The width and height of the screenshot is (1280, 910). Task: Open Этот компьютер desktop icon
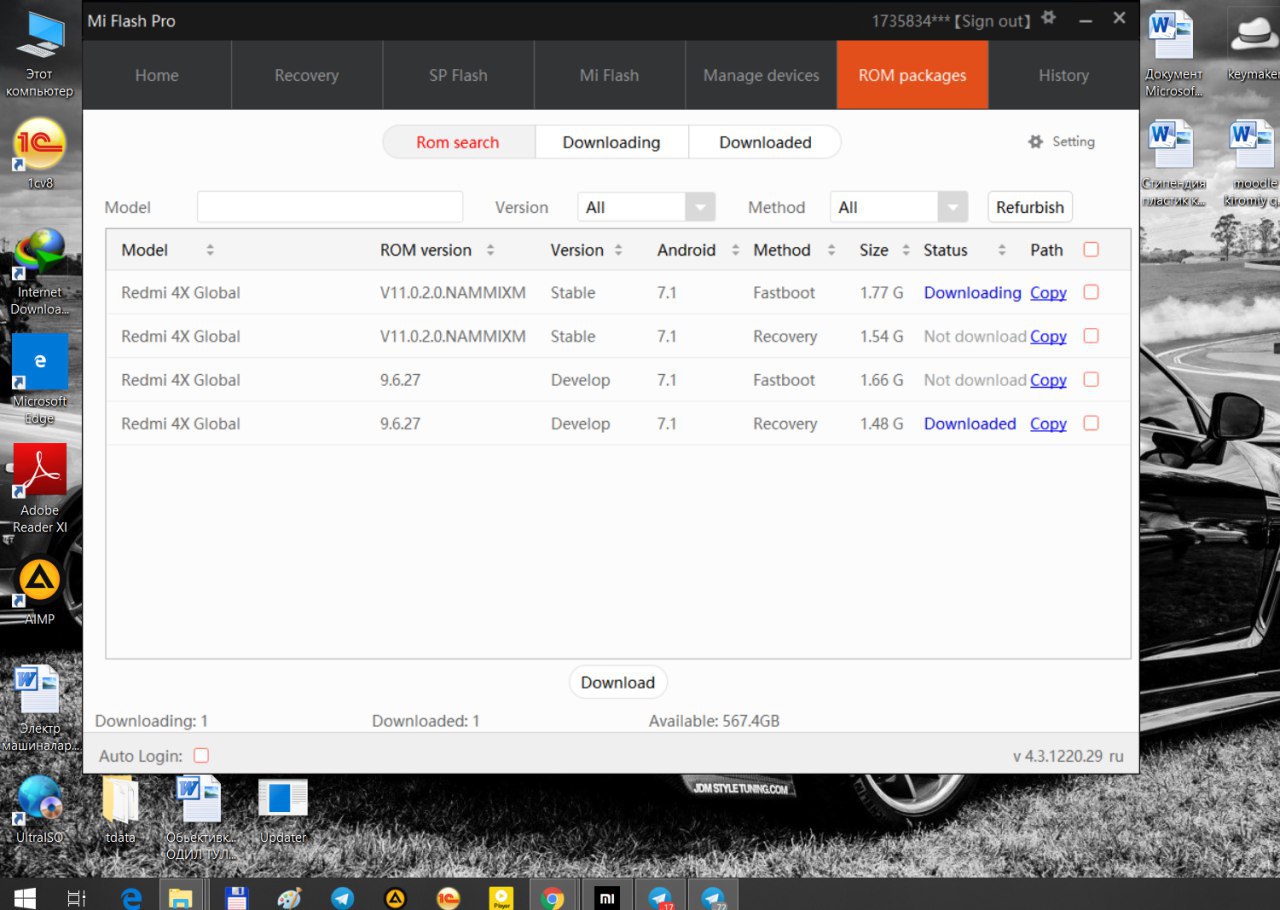(40, 55)
